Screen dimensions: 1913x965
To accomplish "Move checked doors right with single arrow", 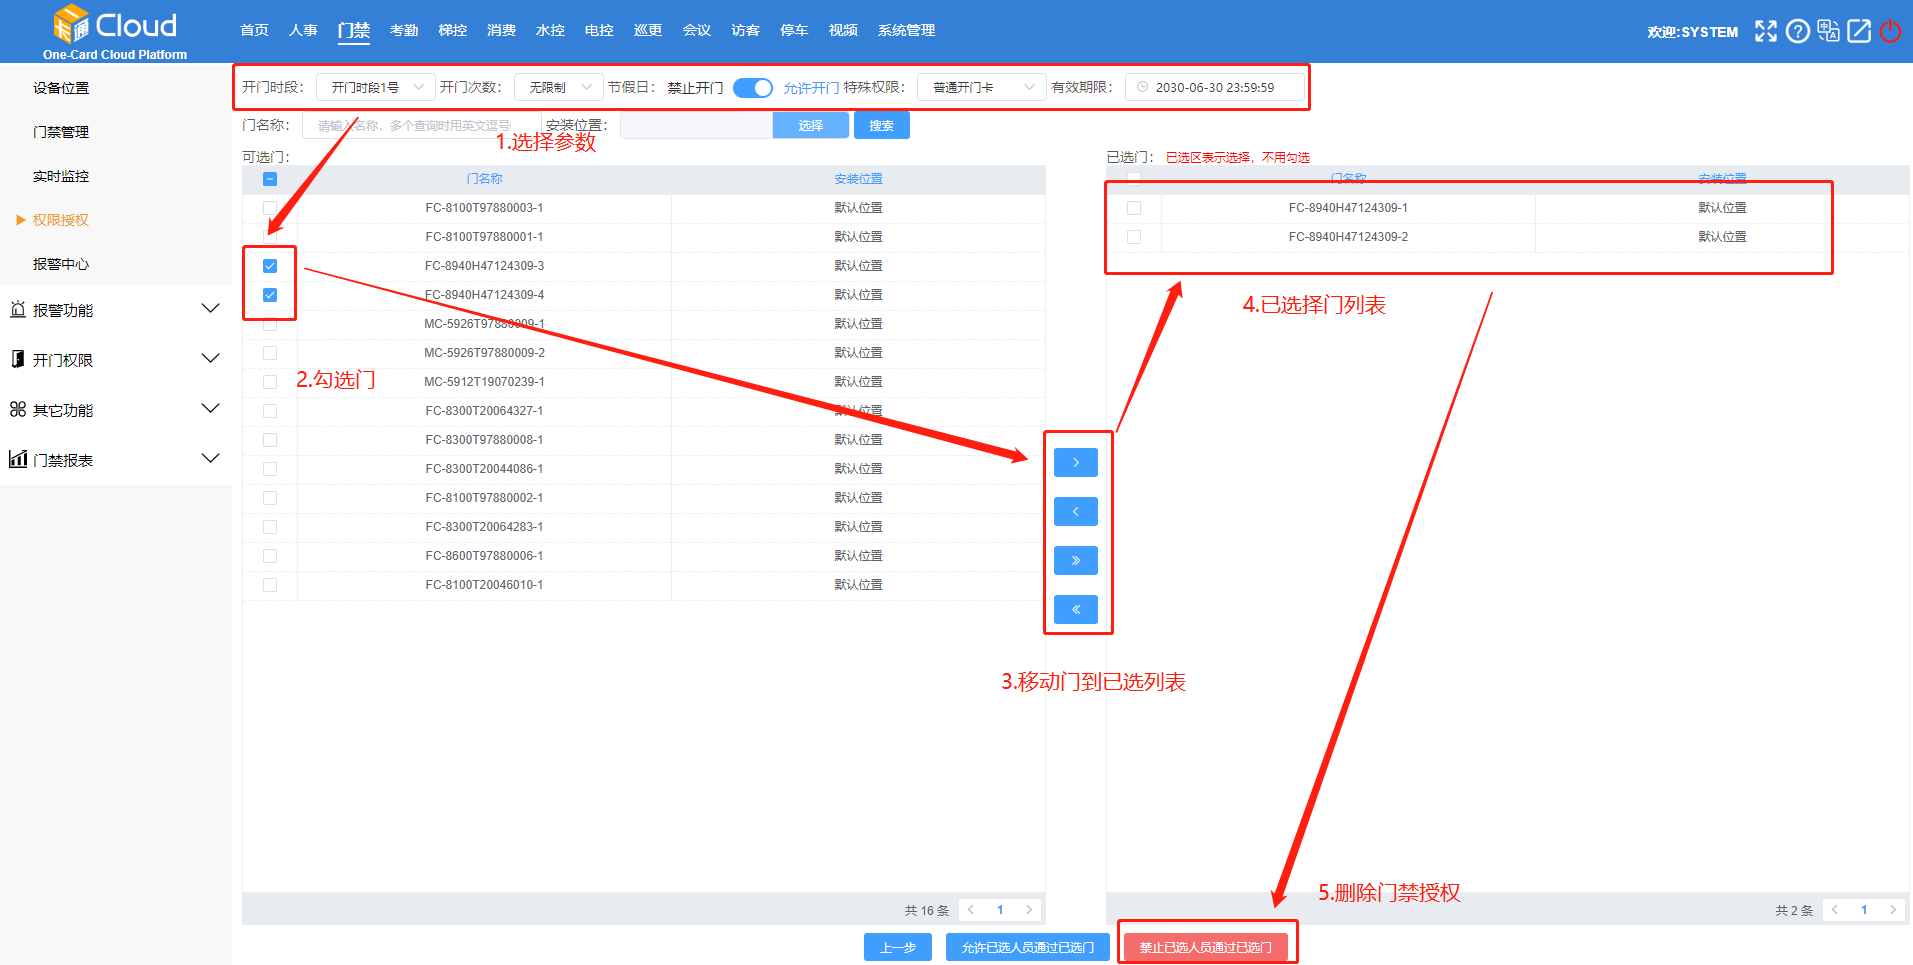I will pos(1075,463).
